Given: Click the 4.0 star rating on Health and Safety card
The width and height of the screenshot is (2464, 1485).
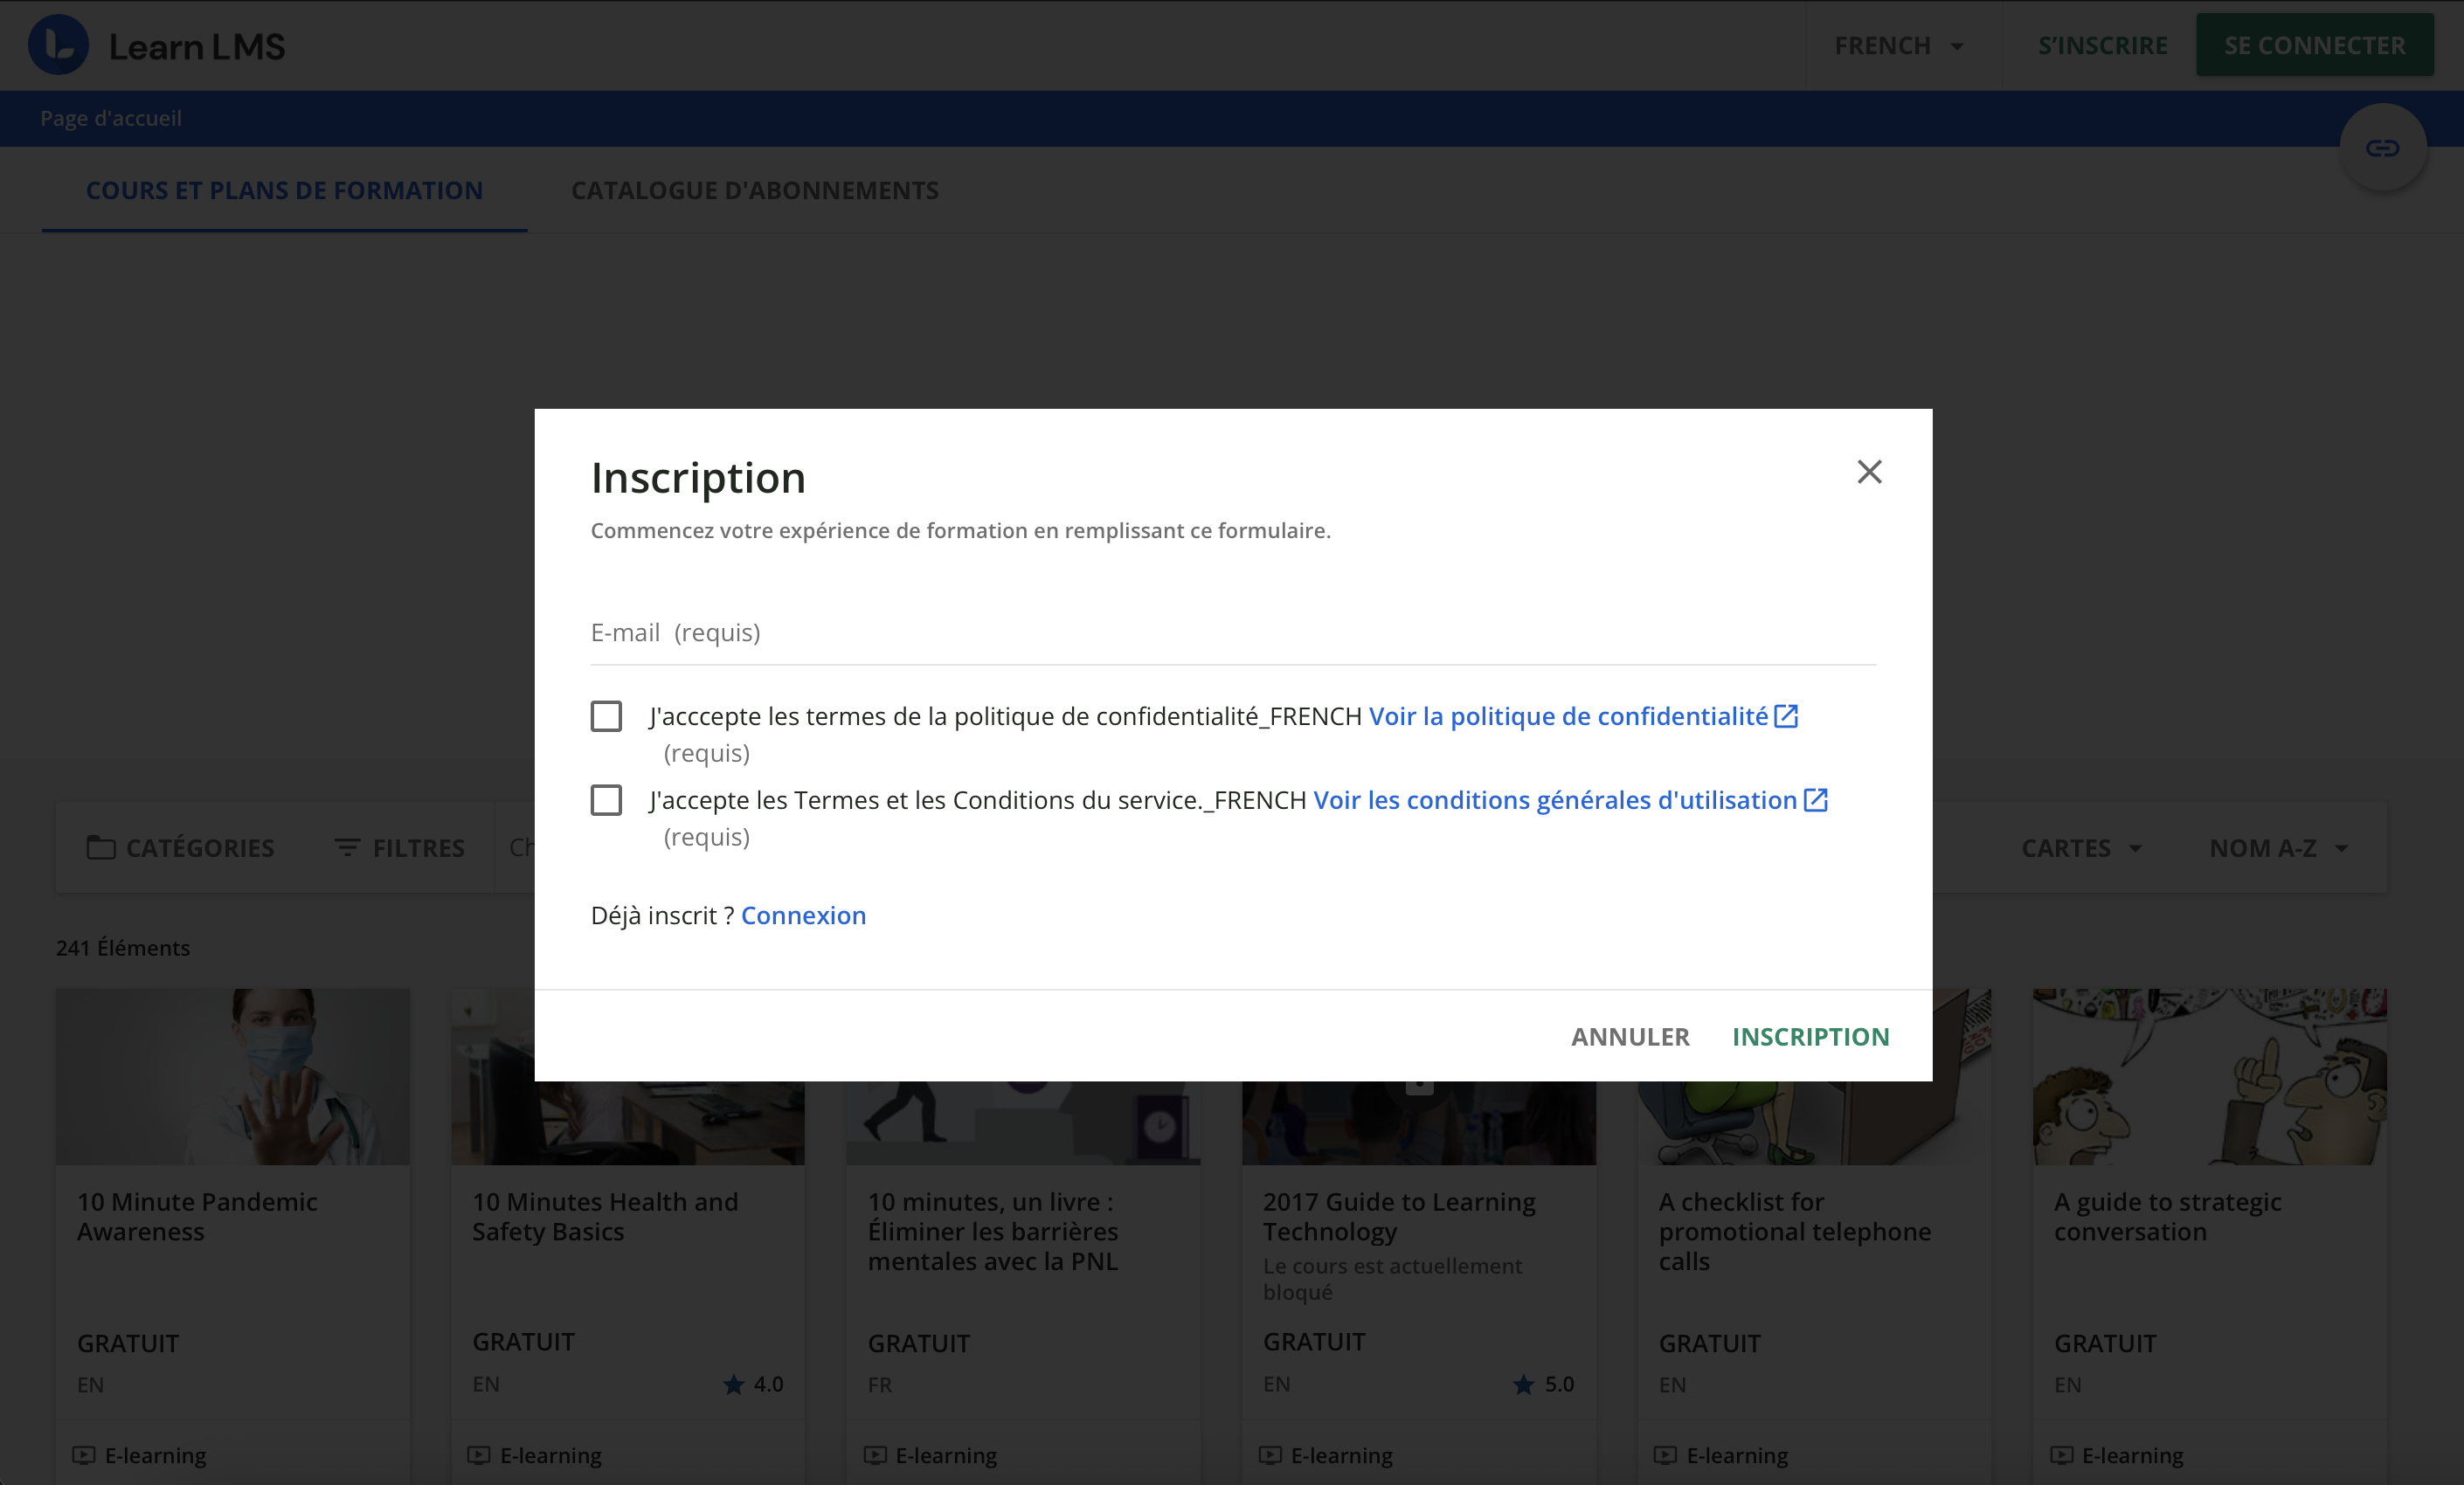Looking at the screenshot, I should point(753,1384).
